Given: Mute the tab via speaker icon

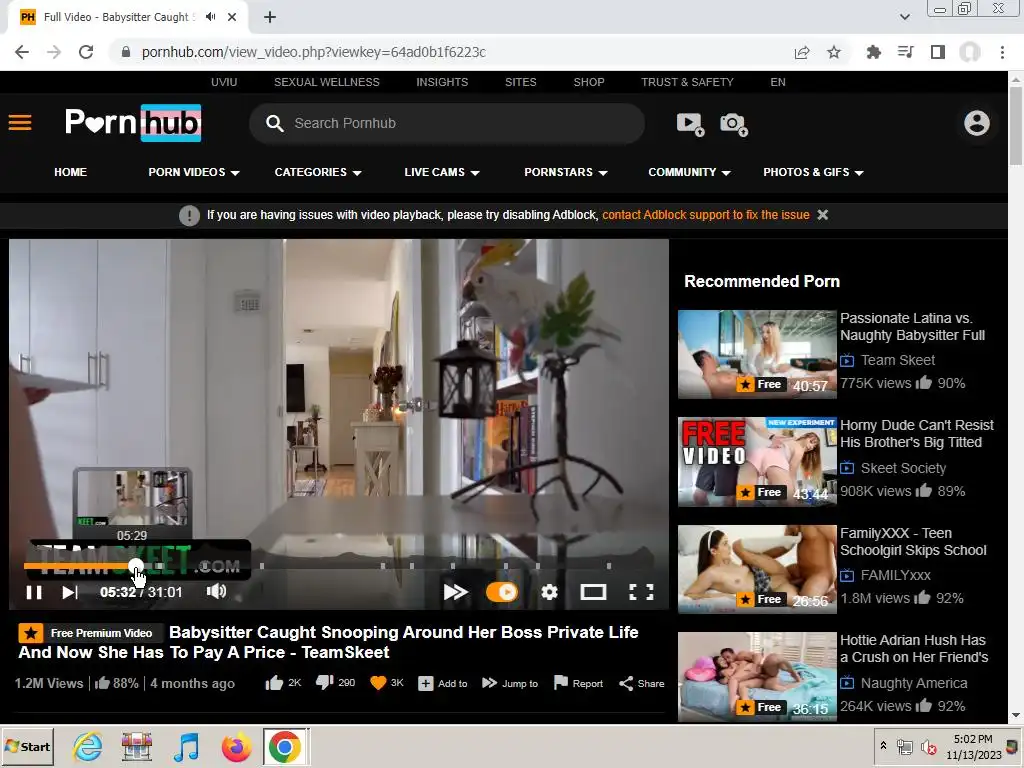Looking at the screenshot, I should tap(210, 17).
